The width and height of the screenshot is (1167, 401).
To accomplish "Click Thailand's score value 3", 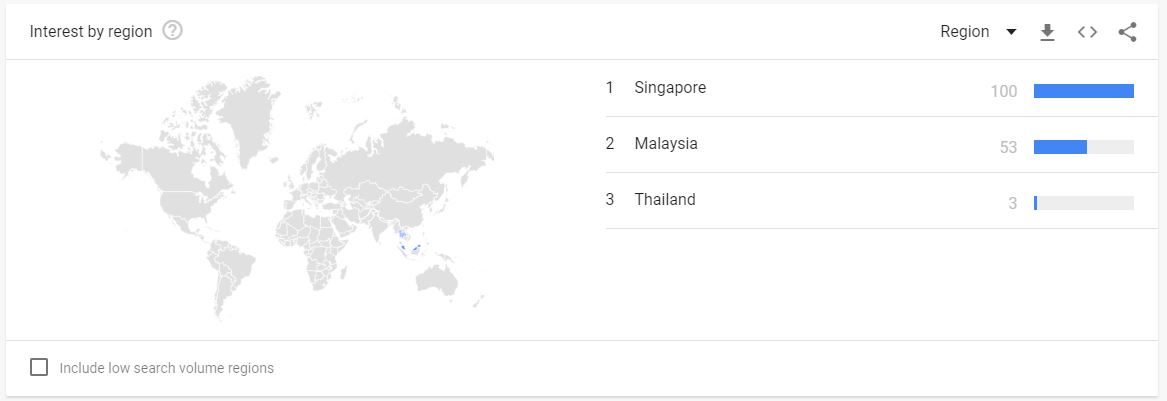I will (x=1012, y=204).
